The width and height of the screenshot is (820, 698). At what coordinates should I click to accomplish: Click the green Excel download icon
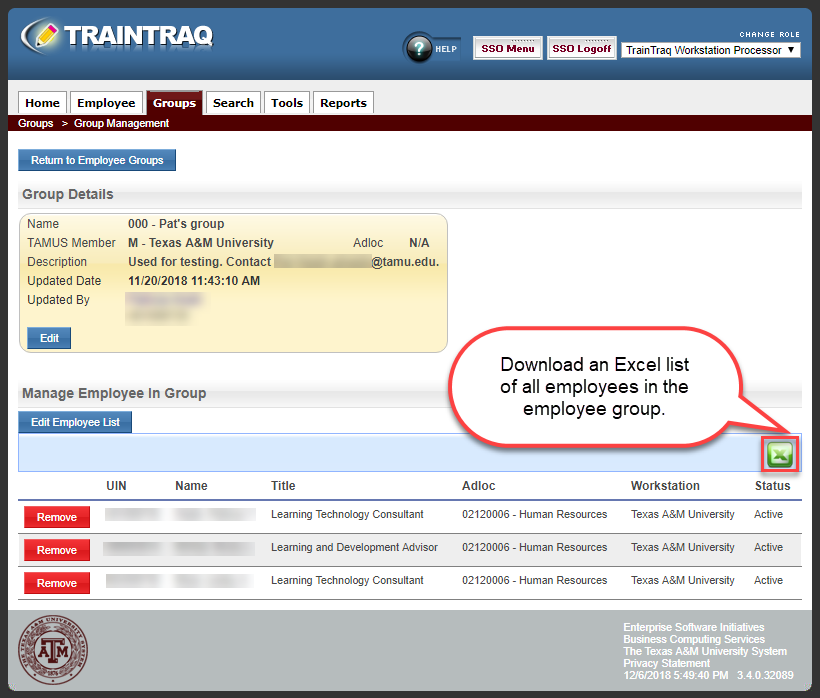(x=779, y=453)
